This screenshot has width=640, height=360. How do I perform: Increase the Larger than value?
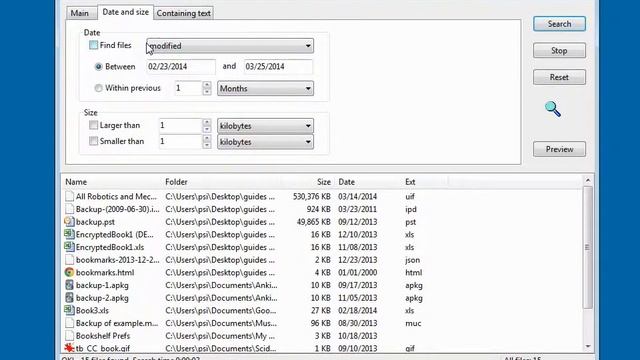click(x=207, y=122)
